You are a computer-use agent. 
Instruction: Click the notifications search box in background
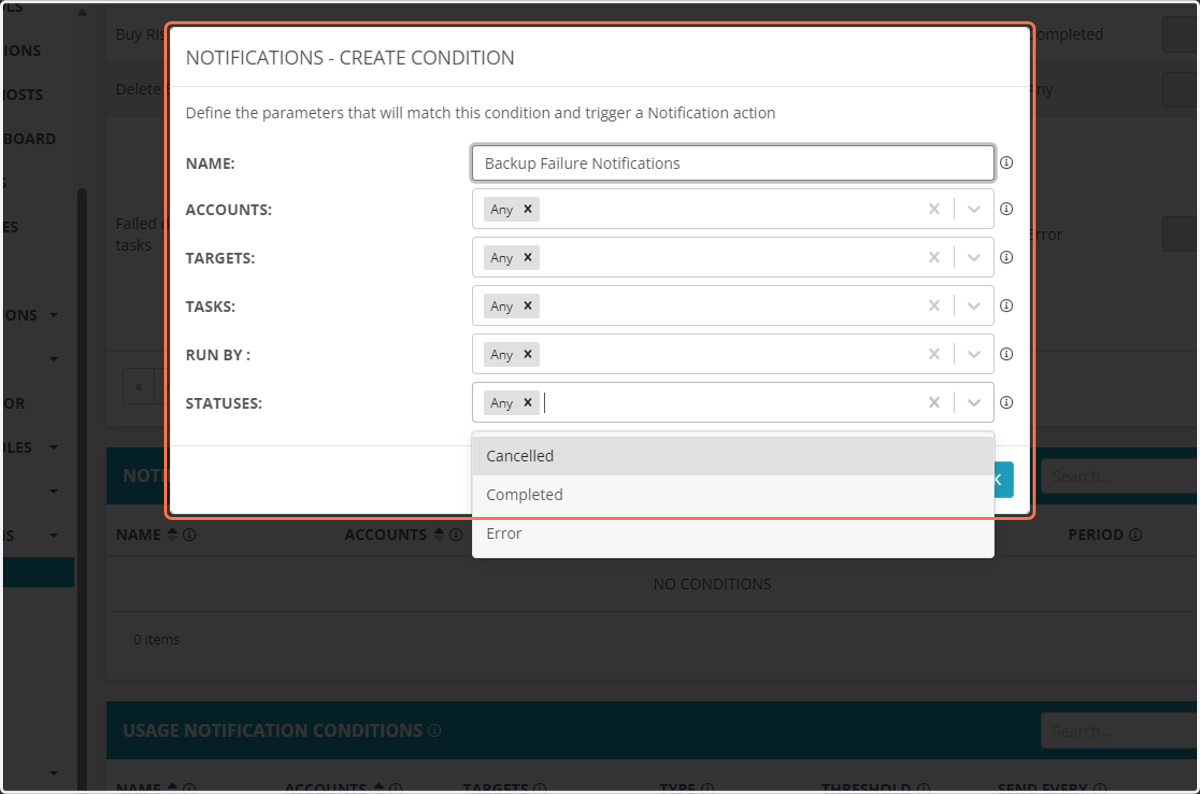pyautogui.click(x=1118, y=477)
